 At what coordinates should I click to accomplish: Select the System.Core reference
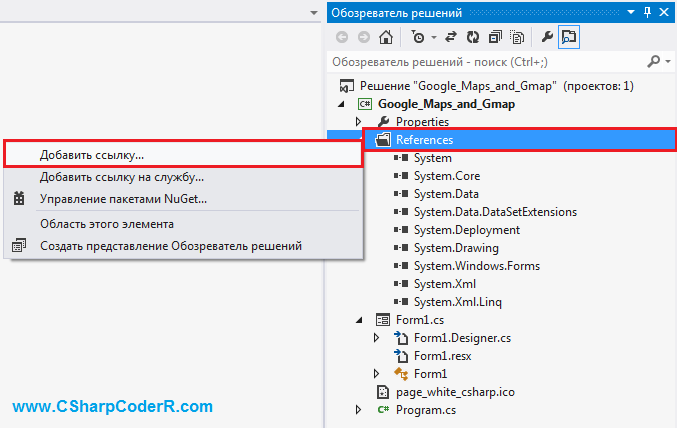click(447, 176)
